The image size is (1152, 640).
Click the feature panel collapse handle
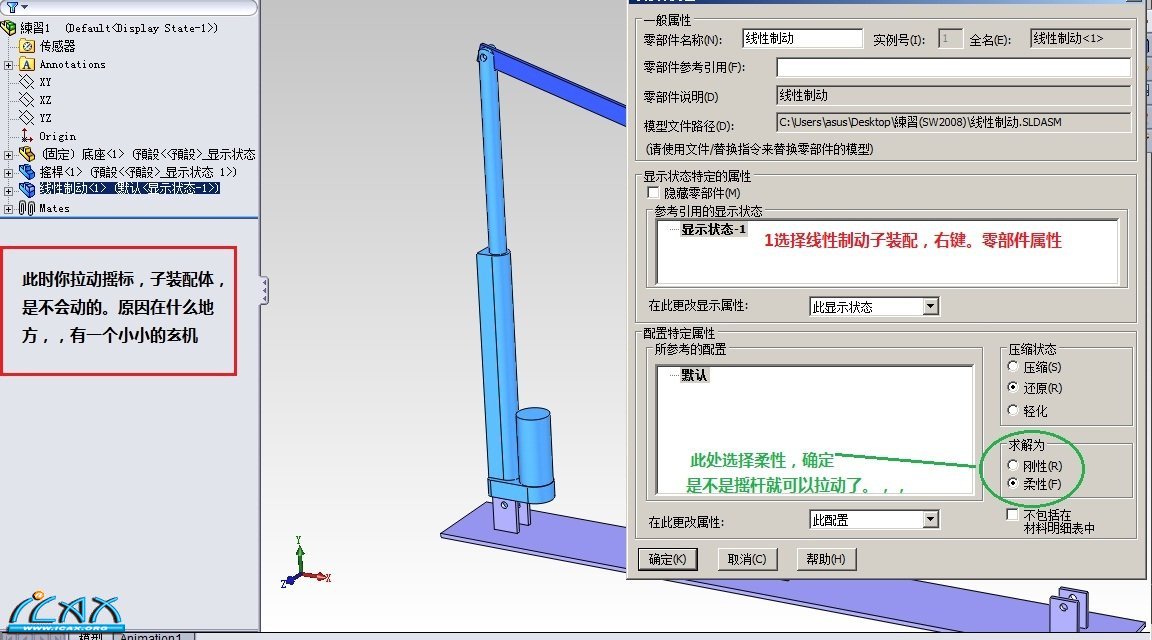click(x=264, y=290)
